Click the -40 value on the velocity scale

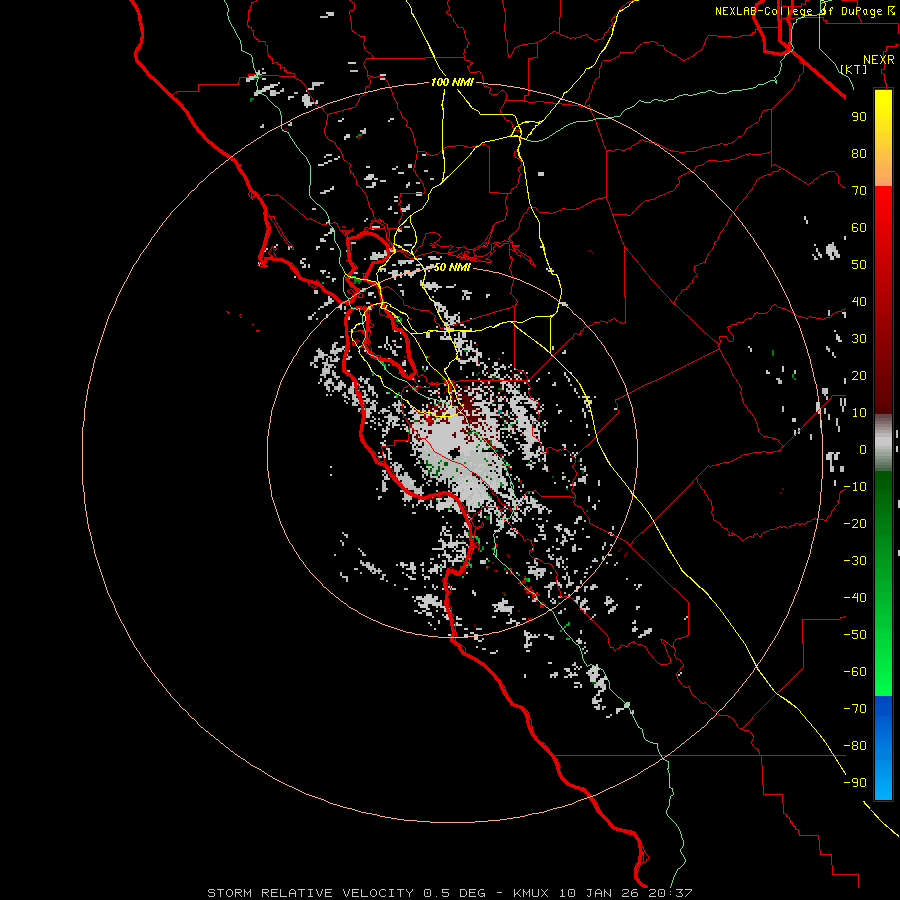point(855,598)
